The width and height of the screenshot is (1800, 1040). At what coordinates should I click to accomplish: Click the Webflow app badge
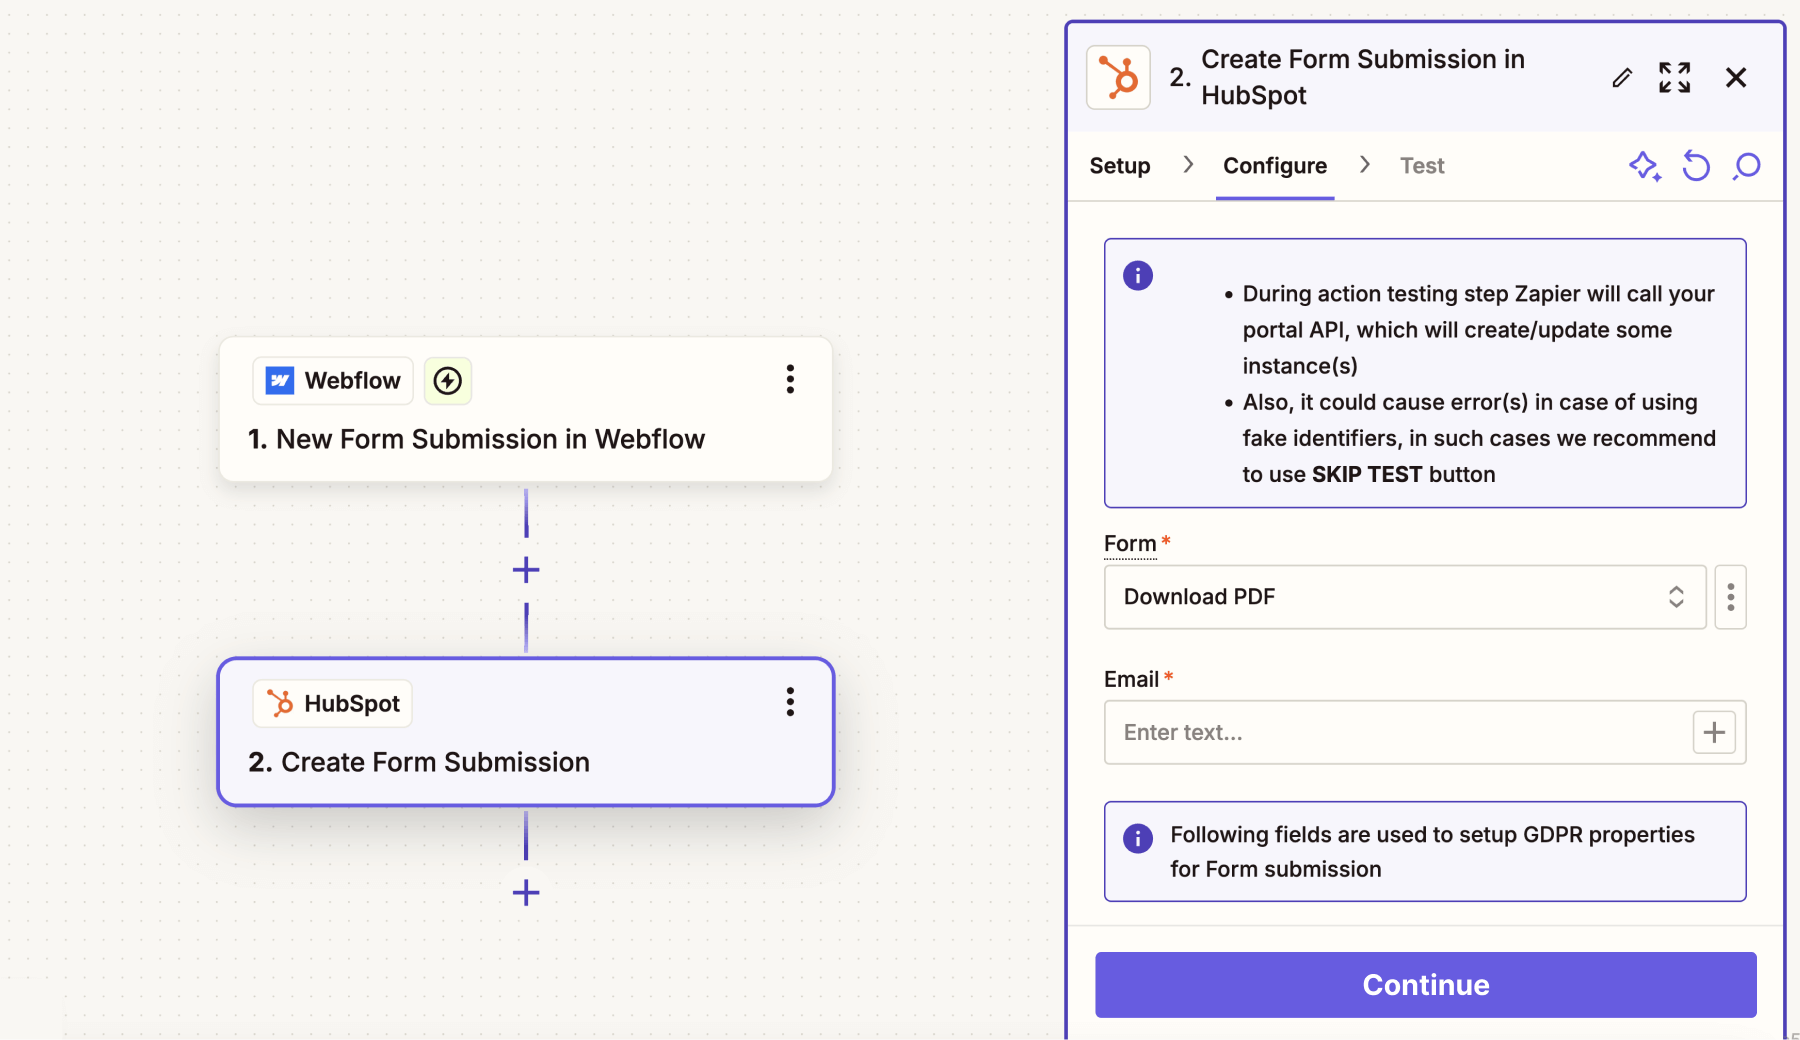(x=333, y=381)
